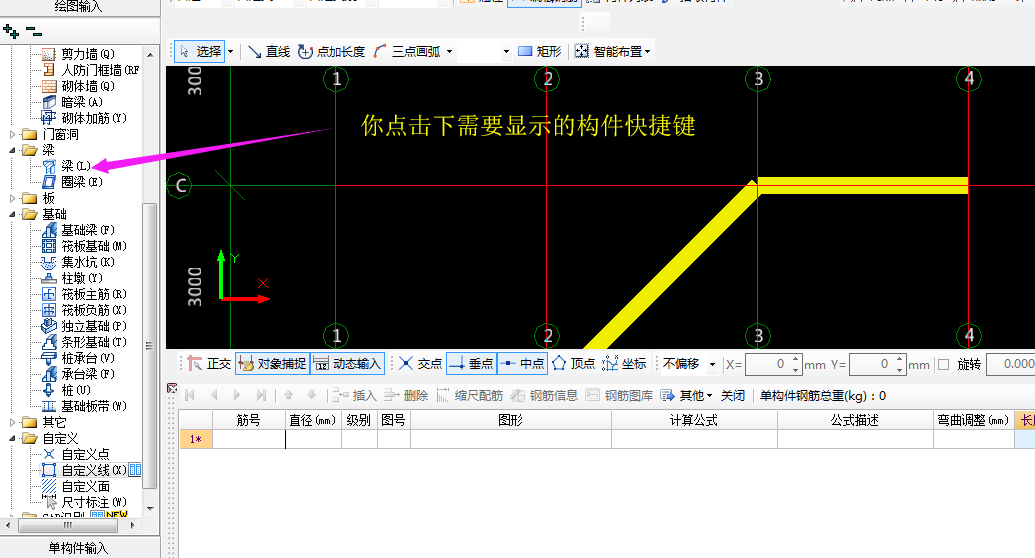Activate the 选择 tool
The image size is (1035, 558).
point(201,52)
